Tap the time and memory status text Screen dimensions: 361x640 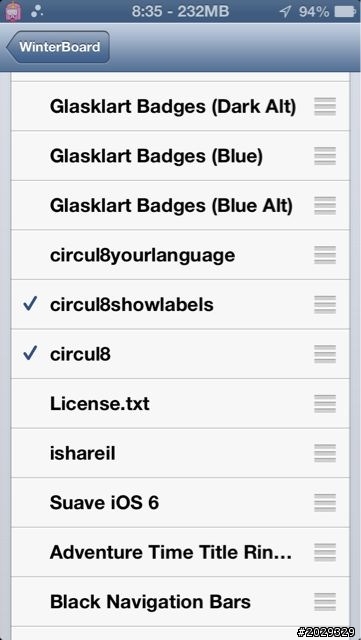[180, 11]
